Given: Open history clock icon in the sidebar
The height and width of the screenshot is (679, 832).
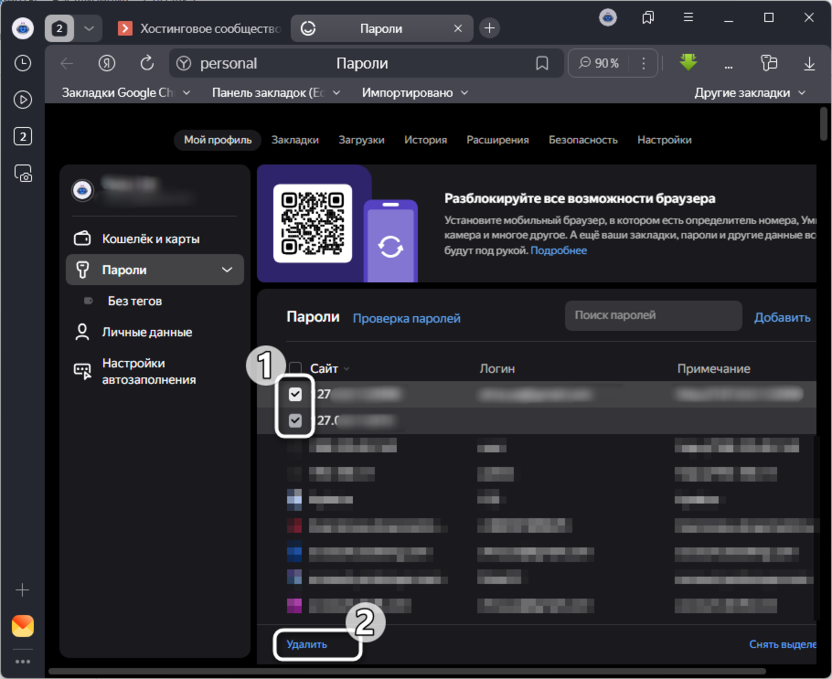Looking at the screenshot, I should (22, 63).
